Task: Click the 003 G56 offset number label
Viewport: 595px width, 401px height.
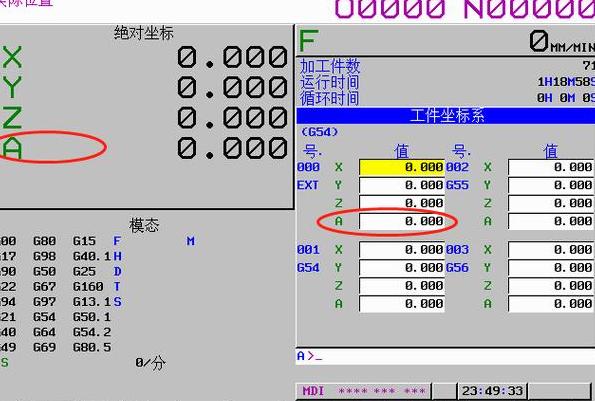Action: pos(457,250)
